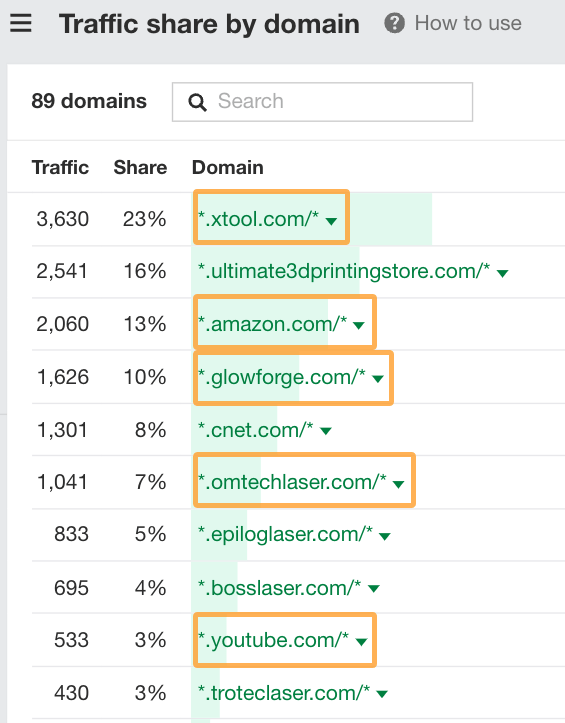
Task: Expand the dropdown arrow beside amazon.com
Action: pos(358,326)
